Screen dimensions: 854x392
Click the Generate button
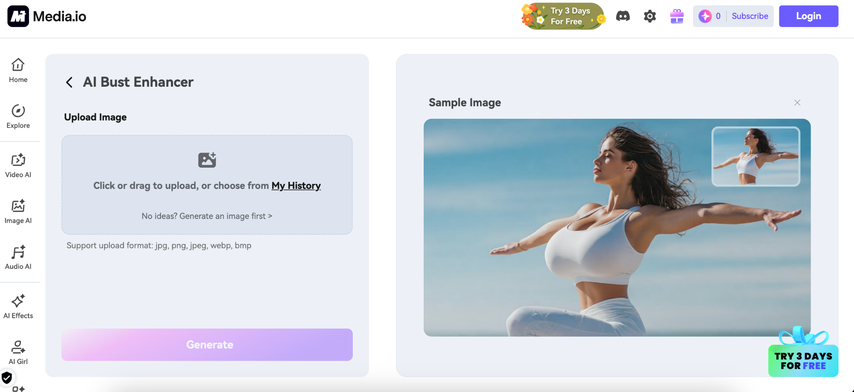(x=207, y=345)
